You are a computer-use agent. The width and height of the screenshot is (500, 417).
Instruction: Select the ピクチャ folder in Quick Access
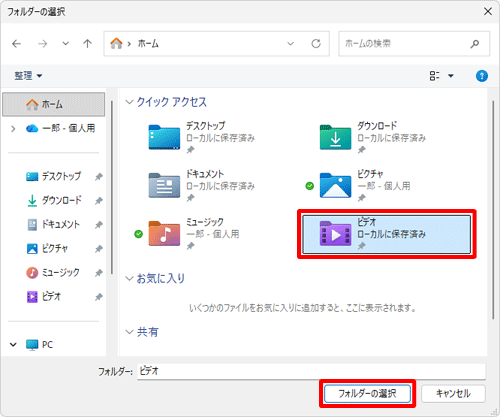pyautogui.click(x=365, y=186)
